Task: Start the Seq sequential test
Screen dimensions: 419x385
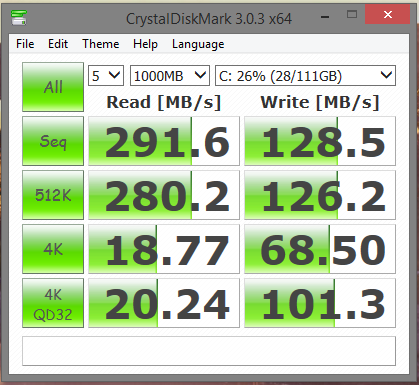Action: click(53, 141)
